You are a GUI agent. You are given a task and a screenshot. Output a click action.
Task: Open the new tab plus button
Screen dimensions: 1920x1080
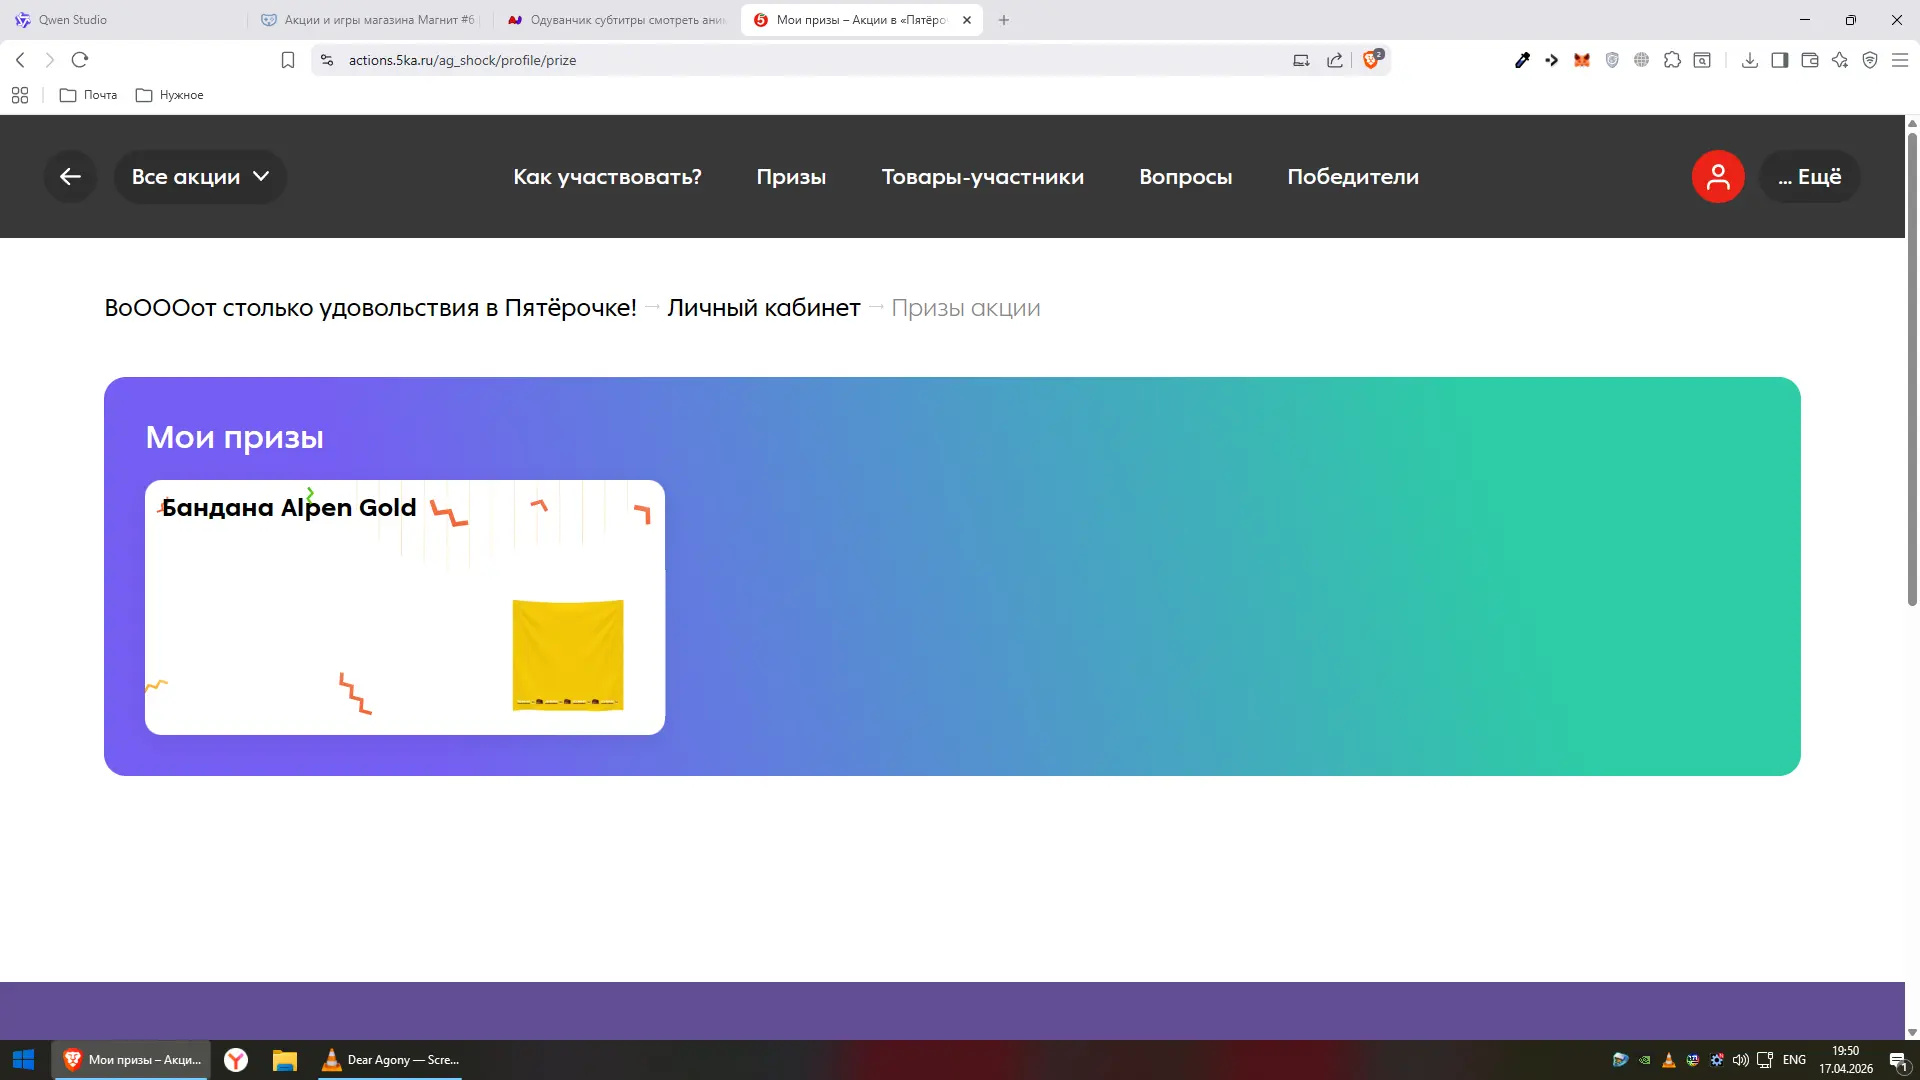click(x=1004, y=20)
